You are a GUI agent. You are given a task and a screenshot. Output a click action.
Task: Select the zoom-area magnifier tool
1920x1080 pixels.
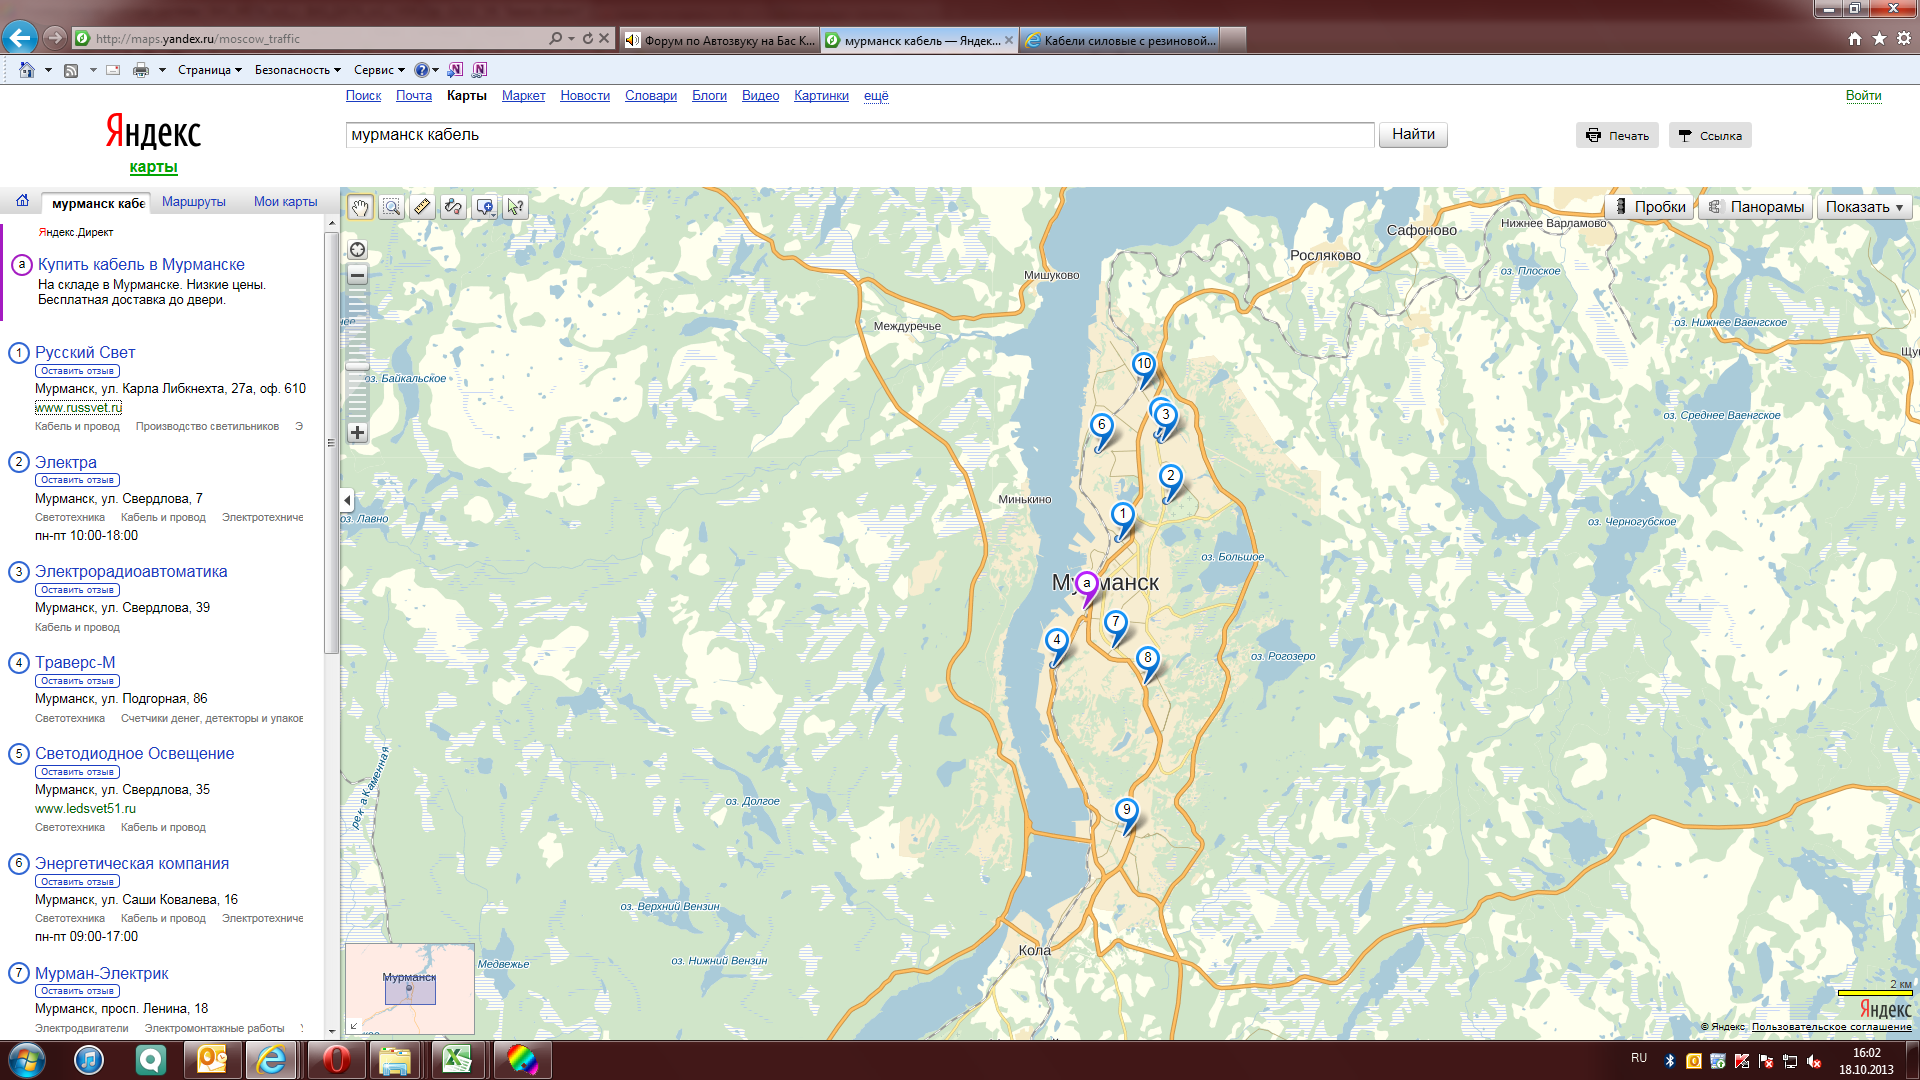coord(391,207)
